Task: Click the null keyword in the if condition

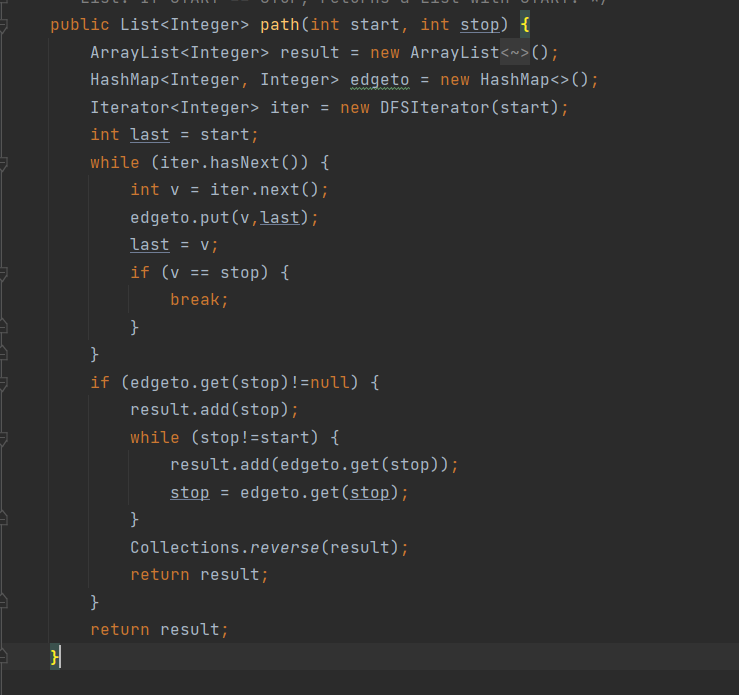Action: 331,382
